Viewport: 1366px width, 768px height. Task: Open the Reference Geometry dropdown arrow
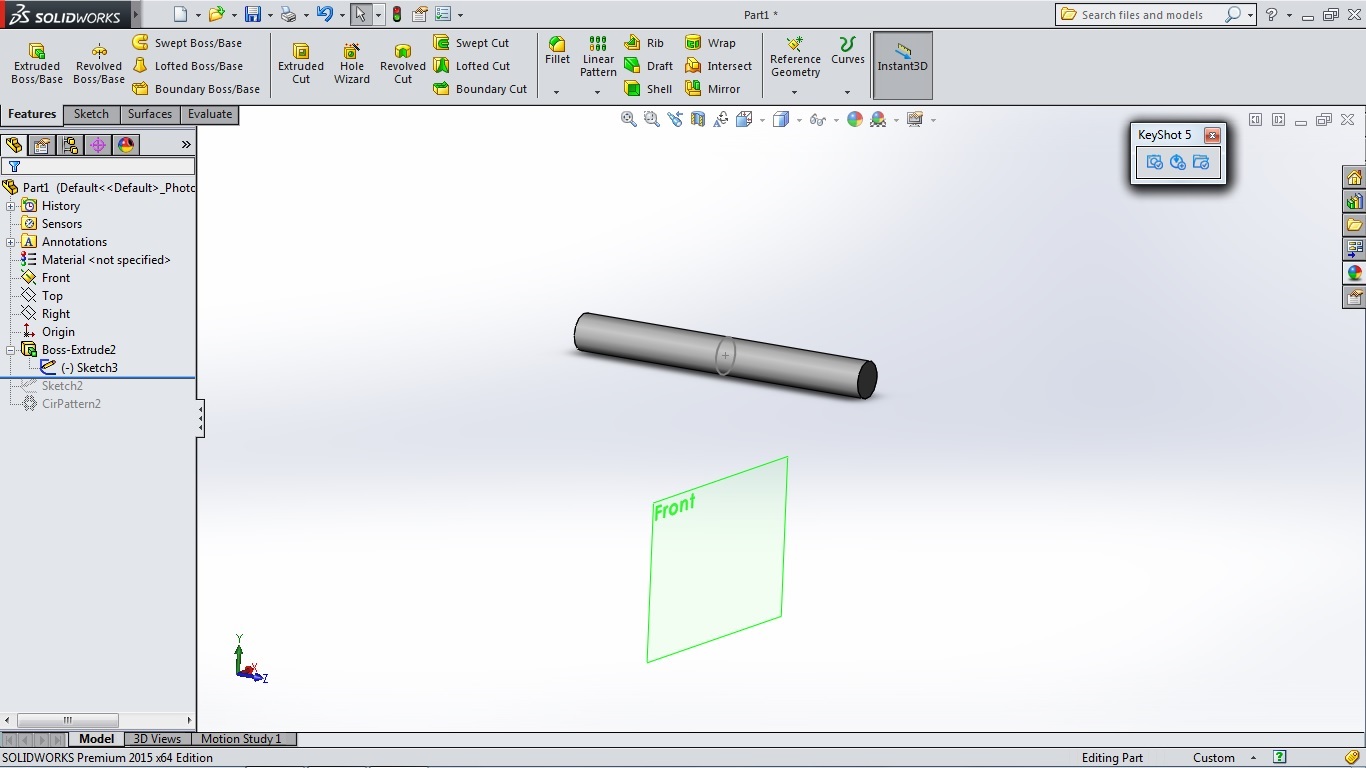pyautogui.click(x=795, y=92)
